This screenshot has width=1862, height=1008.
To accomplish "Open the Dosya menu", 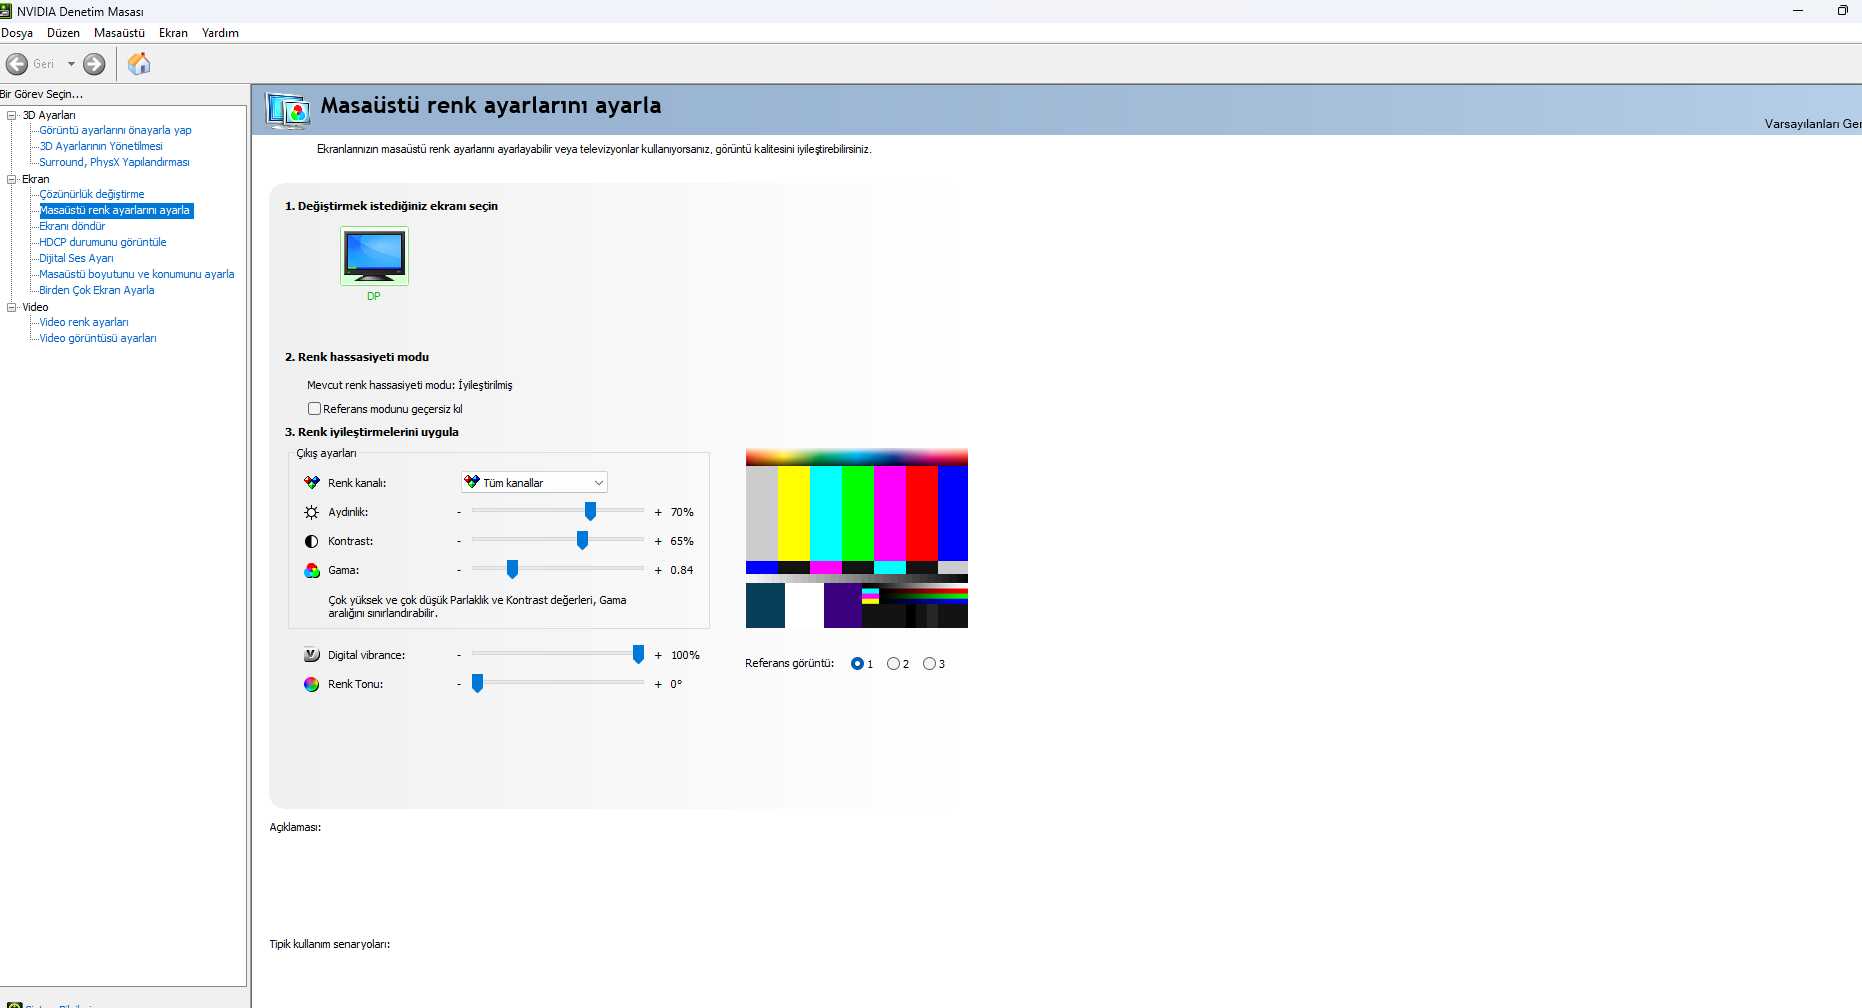I will tap(17, 33).
